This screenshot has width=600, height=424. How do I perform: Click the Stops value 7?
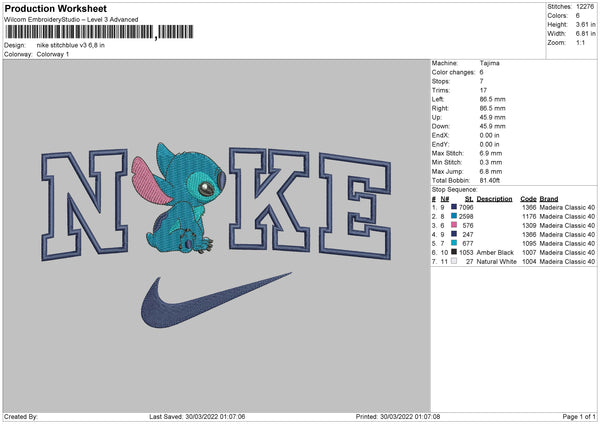(482, 81)
